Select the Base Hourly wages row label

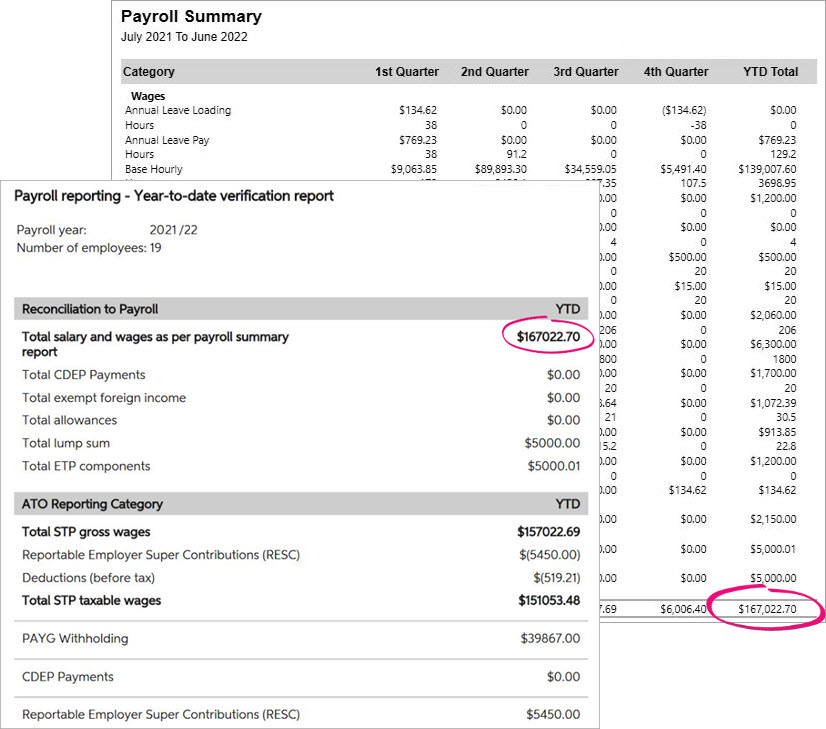[154, 170]
